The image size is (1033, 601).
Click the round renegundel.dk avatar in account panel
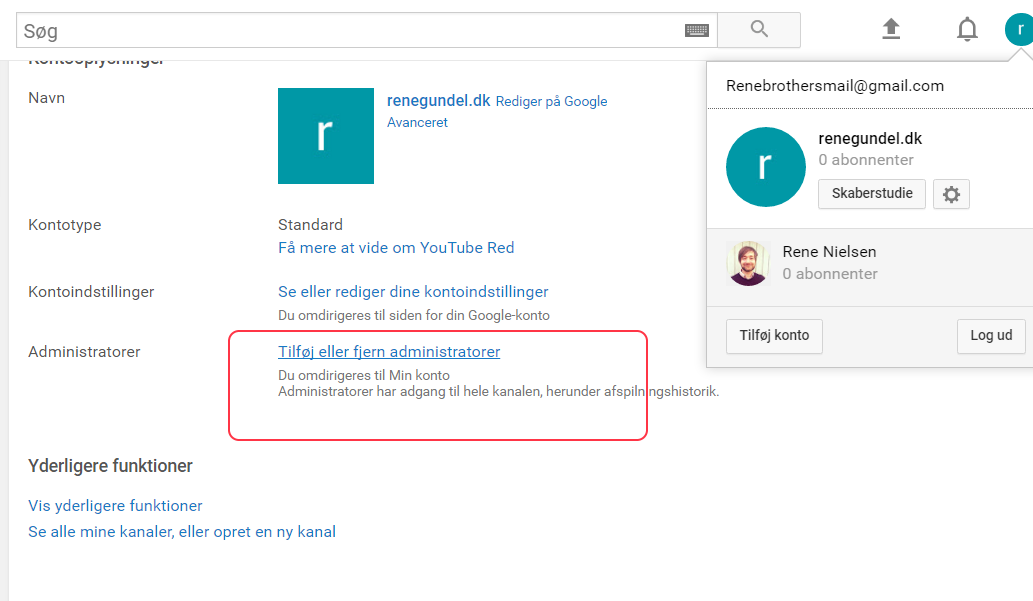pos(766,167)
